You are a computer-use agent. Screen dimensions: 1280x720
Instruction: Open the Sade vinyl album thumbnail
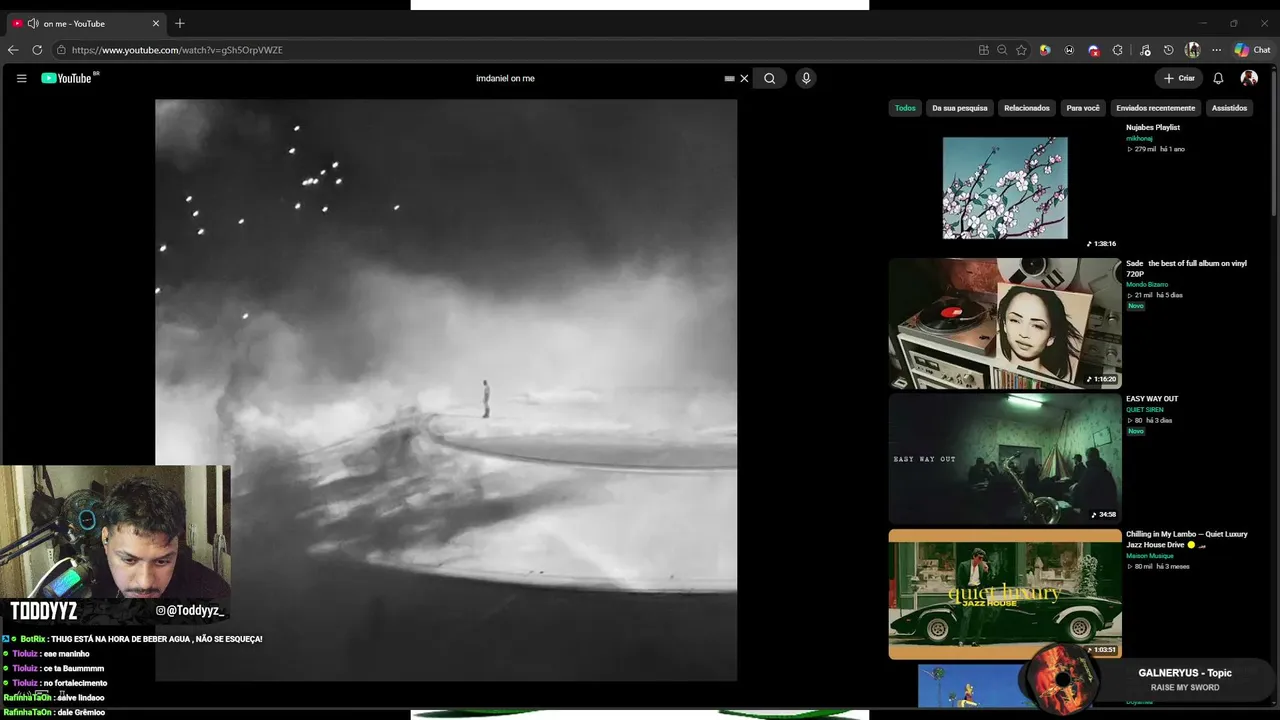(1005, 323)
